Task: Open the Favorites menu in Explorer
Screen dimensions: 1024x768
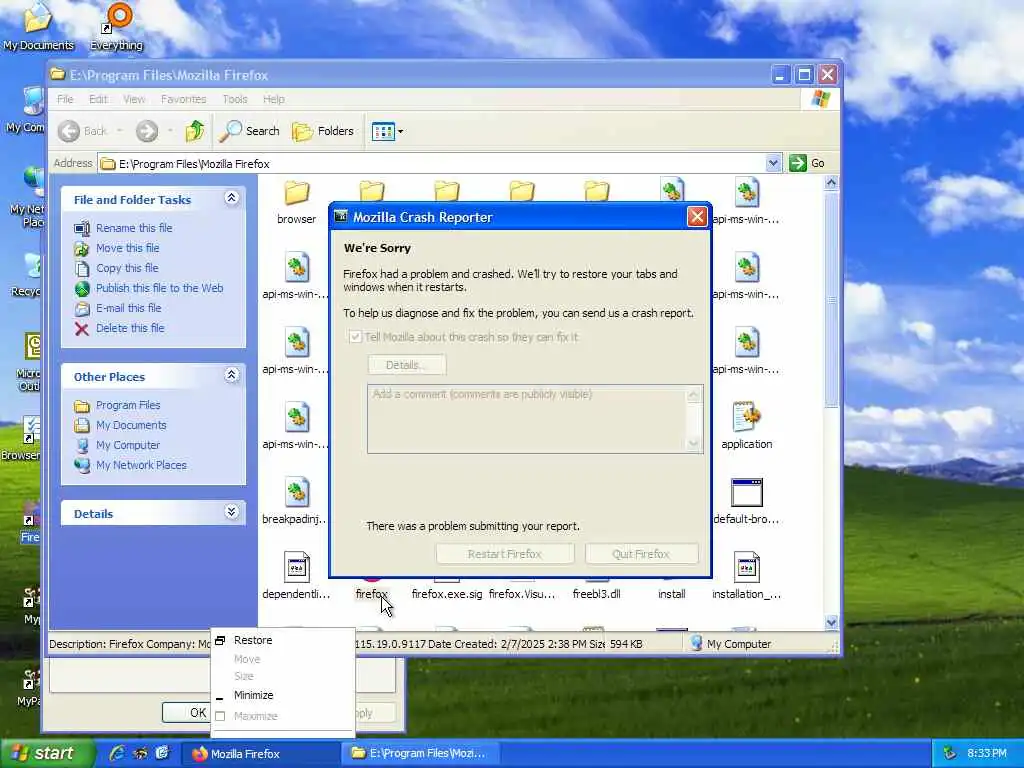Action: tap(184, 99)
